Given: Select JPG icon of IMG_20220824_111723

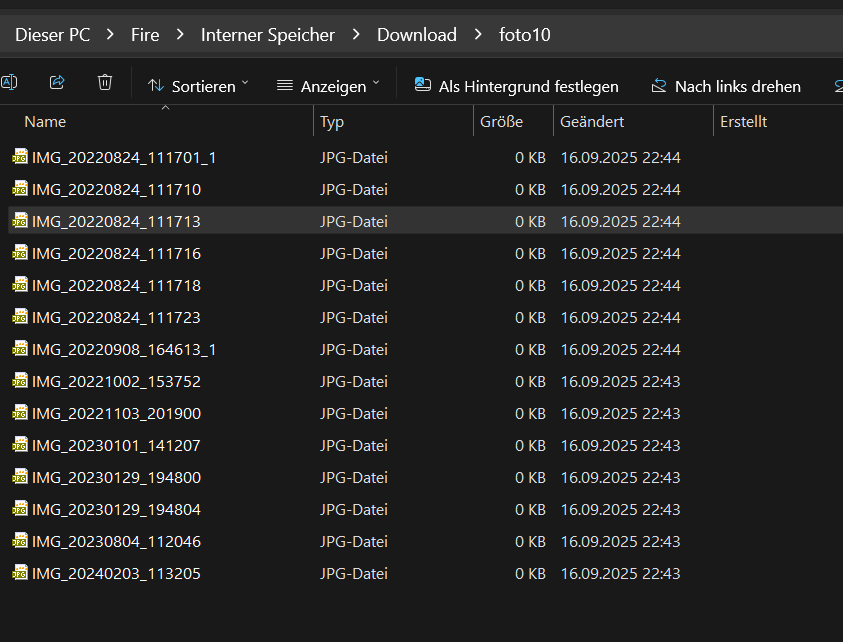Looking at the screenshot, I should [20, 317].
